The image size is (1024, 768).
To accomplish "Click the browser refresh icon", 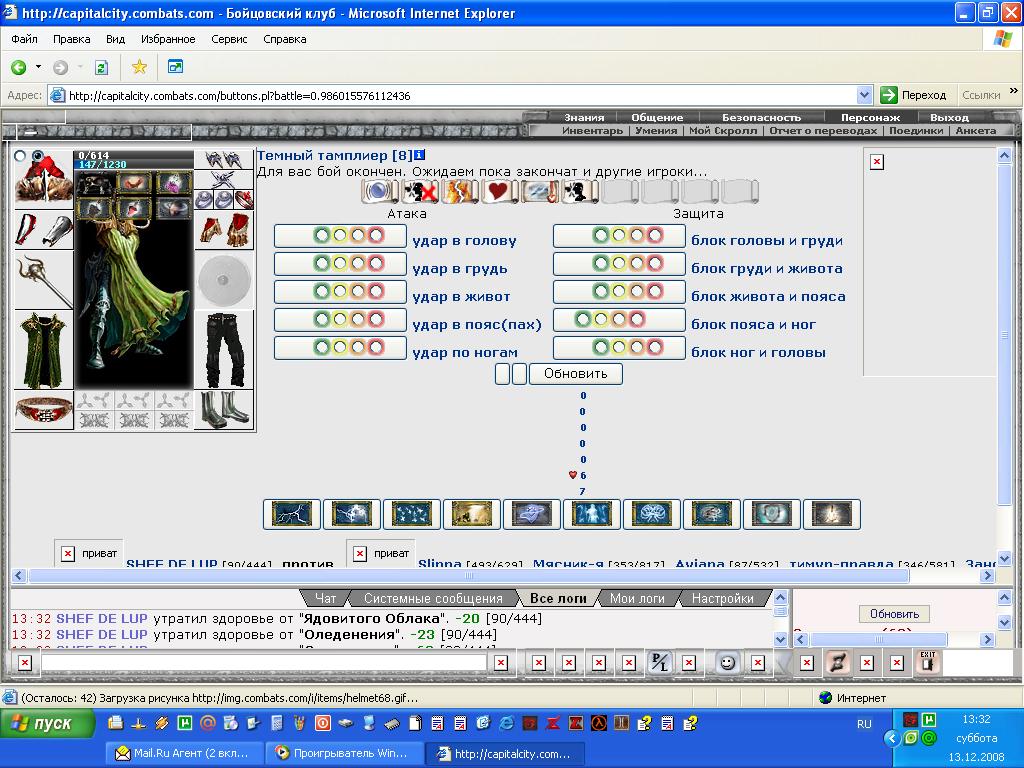I will tap(101, 67).
